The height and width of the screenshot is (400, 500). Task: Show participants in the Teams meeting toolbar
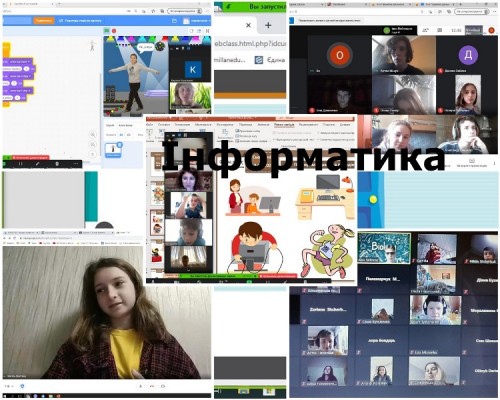point(425,30)
